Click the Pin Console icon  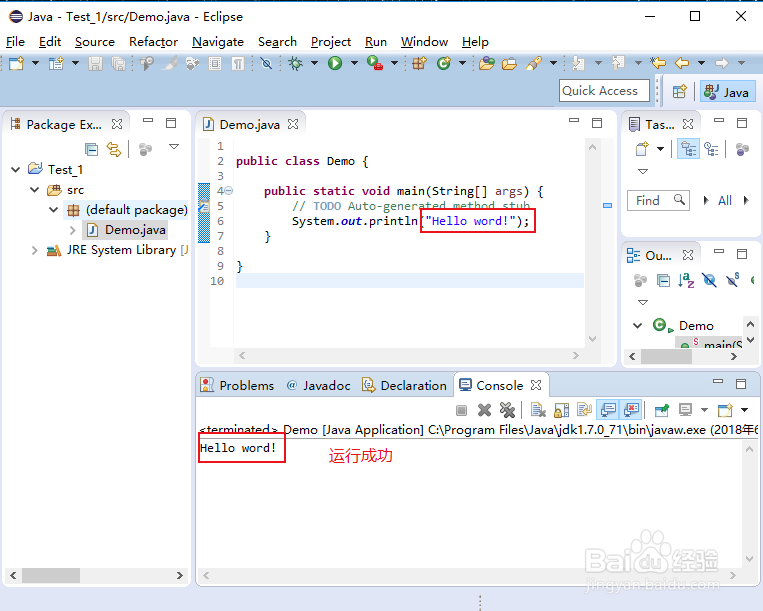(x=661, y=410)
